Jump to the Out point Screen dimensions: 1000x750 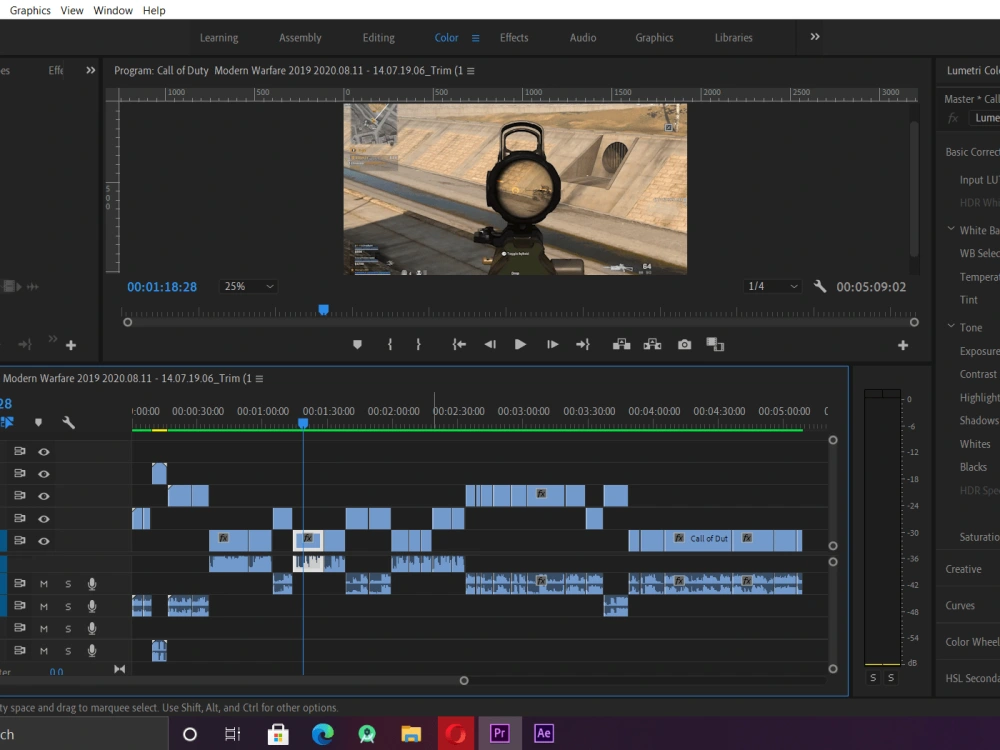click(583, 345)
